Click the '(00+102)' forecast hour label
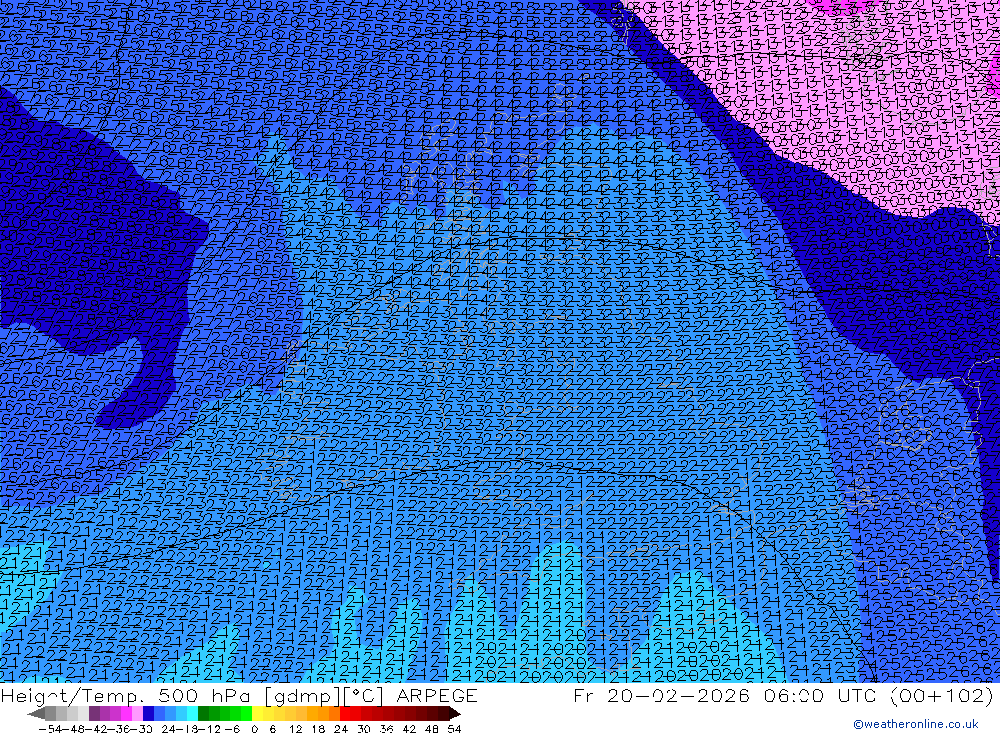1000x733 pixels. (941, 696)
